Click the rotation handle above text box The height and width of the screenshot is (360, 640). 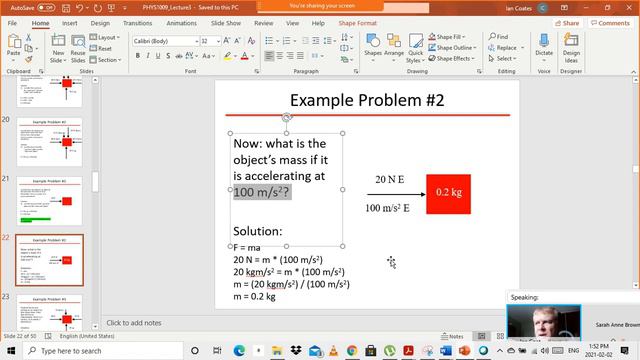[x=287, y=118]
